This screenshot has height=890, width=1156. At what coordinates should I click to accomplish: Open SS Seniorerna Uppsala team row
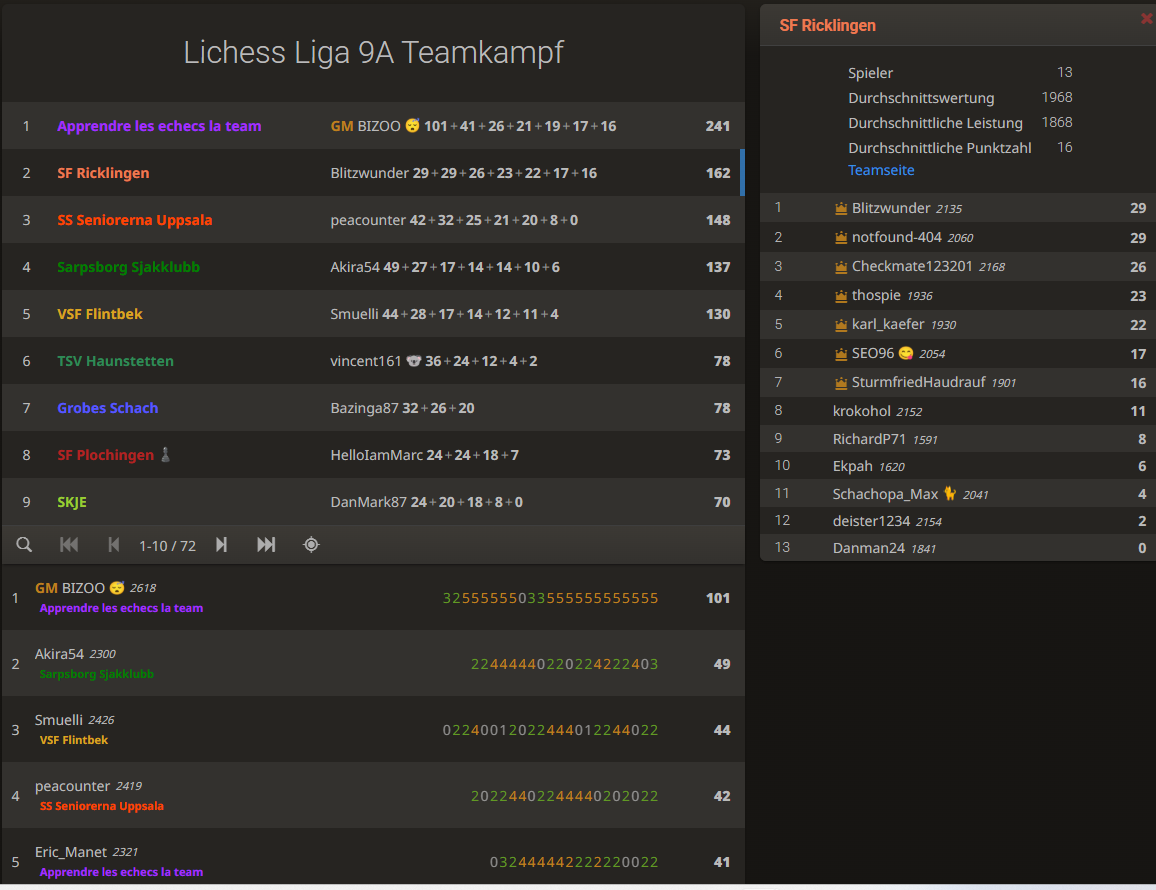click(x=373, y=220)
